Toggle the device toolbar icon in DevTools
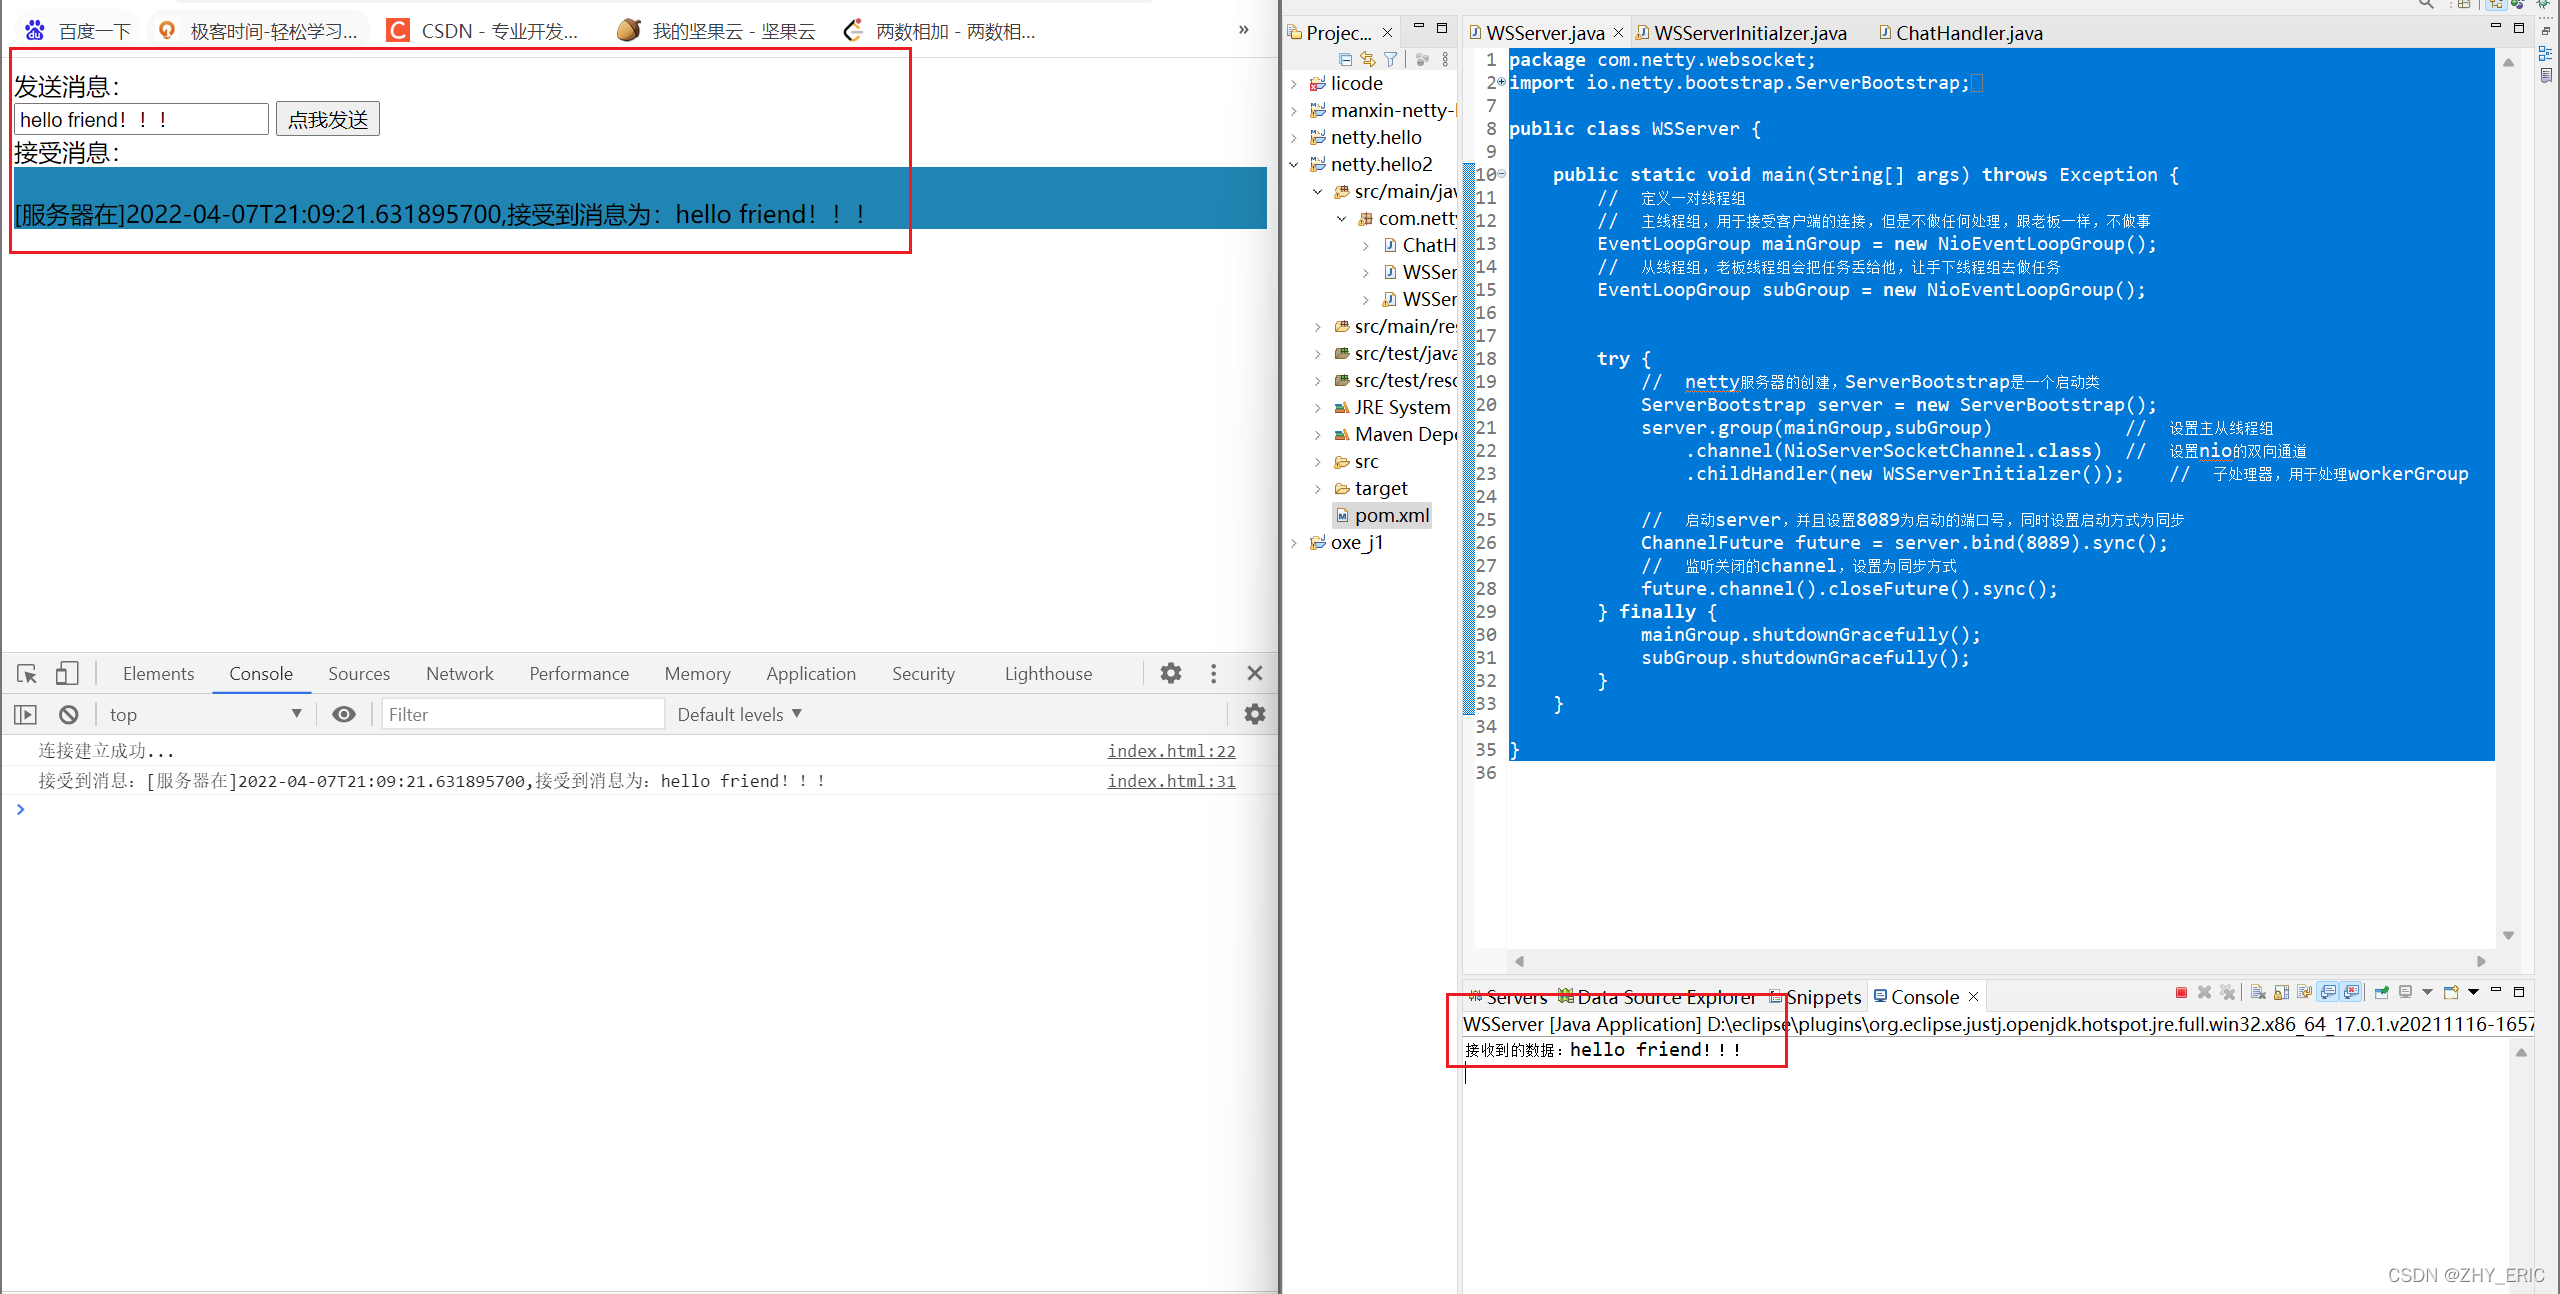The height and width of the screenshot is (1294, 2560). [x=67, y=674]
